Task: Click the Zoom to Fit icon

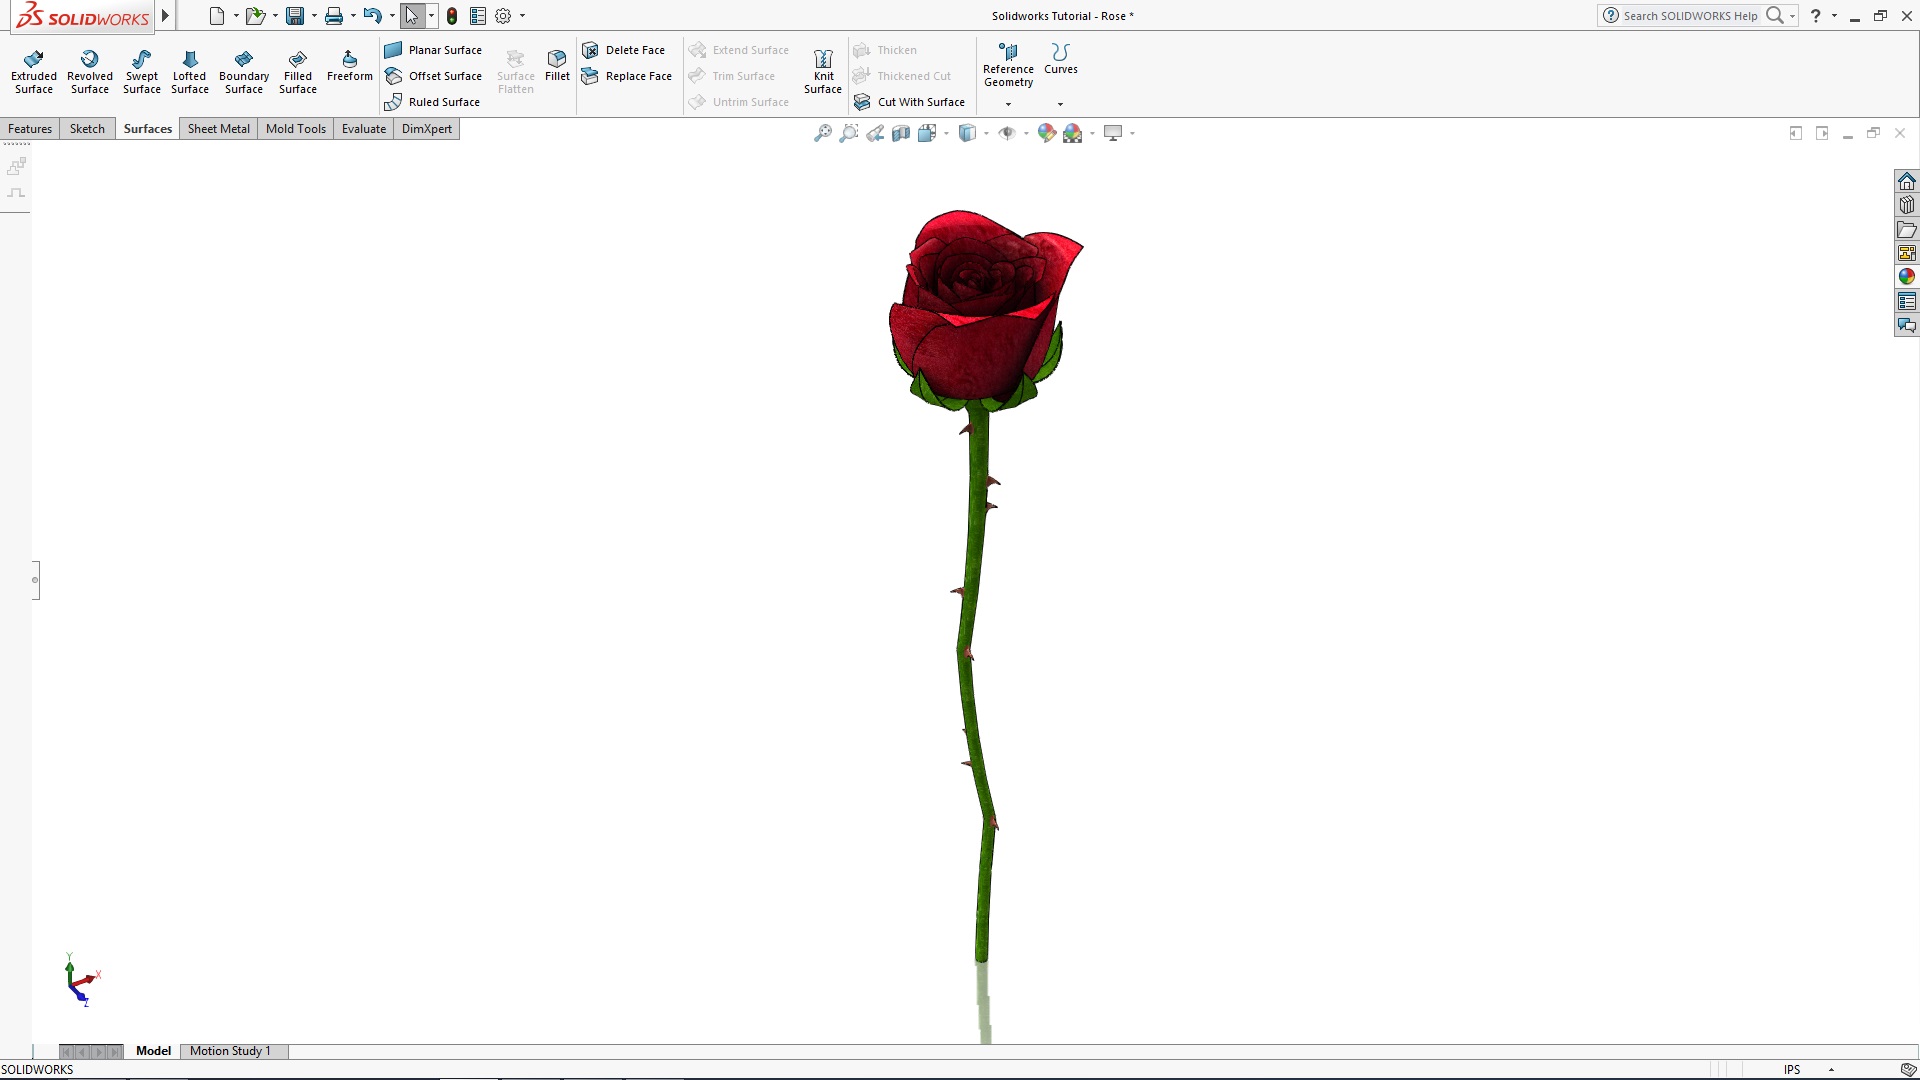Action: [821, 132]
